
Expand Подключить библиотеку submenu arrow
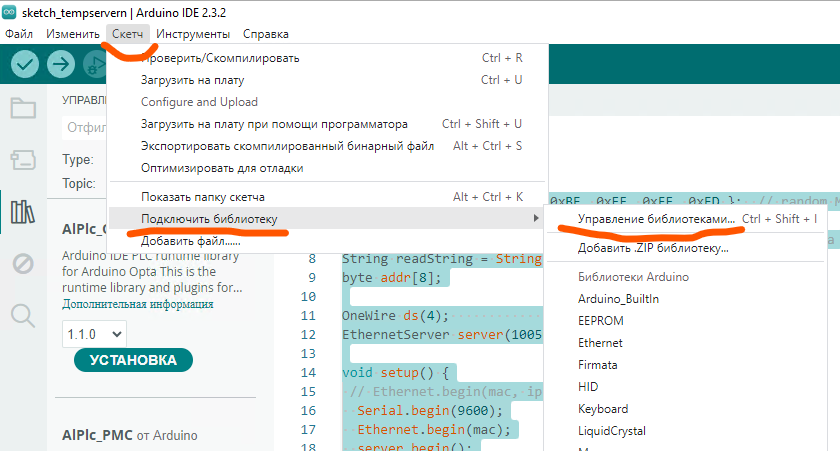535,218
